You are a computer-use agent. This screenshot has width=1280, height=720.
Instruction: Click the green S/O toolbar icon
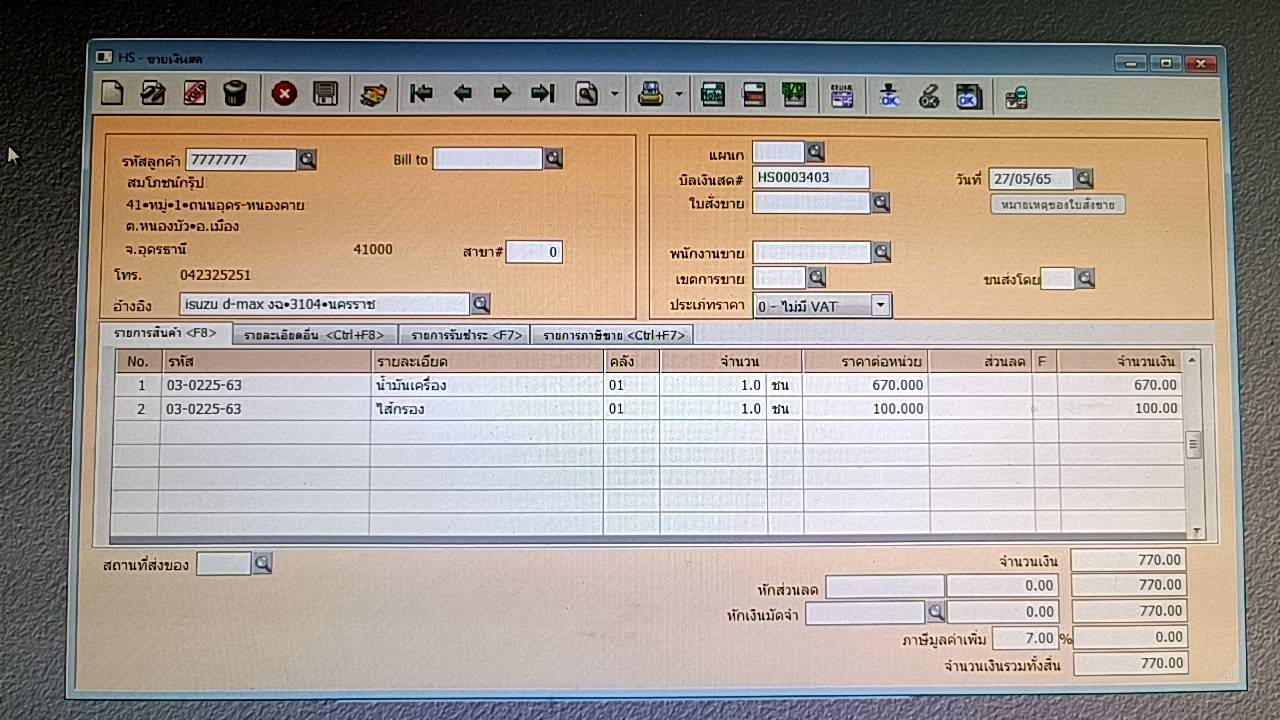(x=793, y=95)
